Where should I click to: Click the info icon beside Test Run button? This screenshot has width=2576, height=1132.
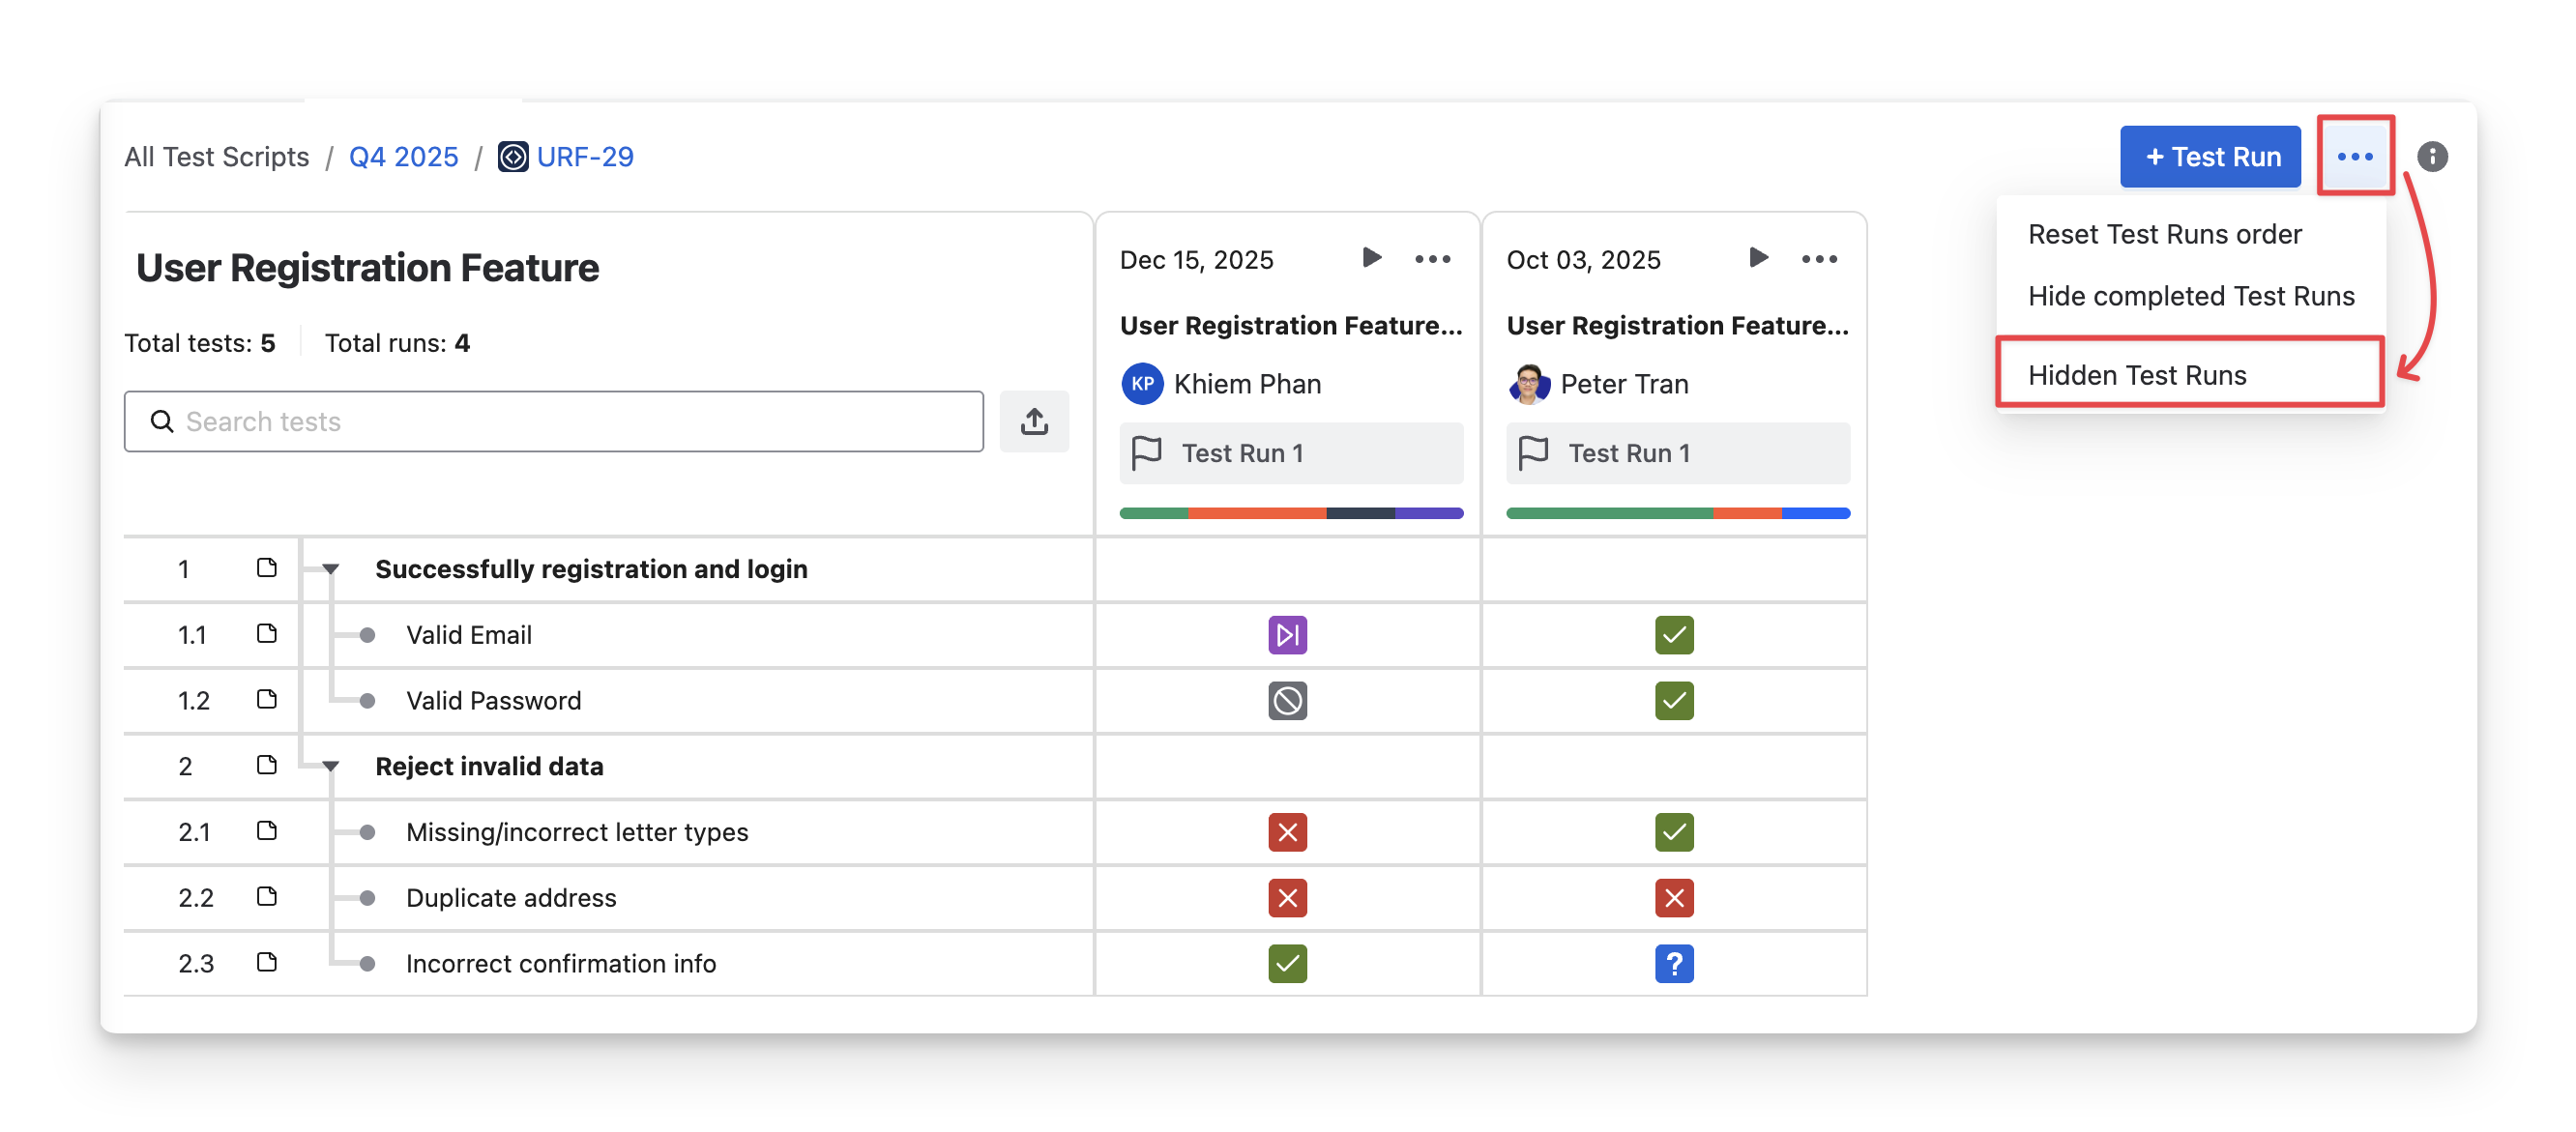[2432, 157]
